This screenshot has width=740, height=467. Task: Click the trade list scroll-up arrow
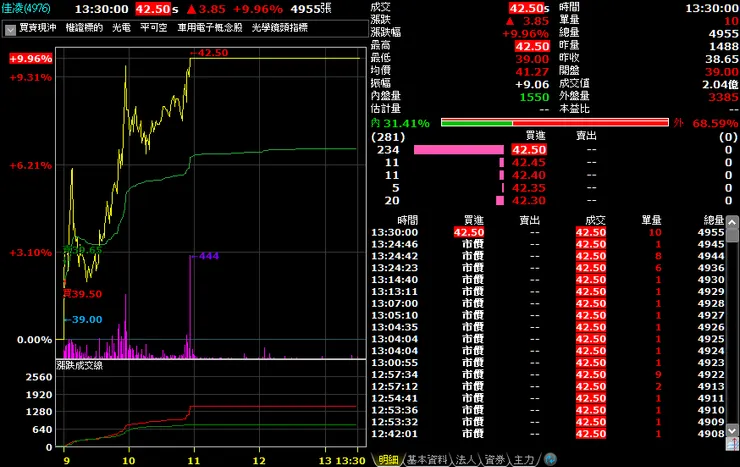pyautogui.click(x=732, y=222)
